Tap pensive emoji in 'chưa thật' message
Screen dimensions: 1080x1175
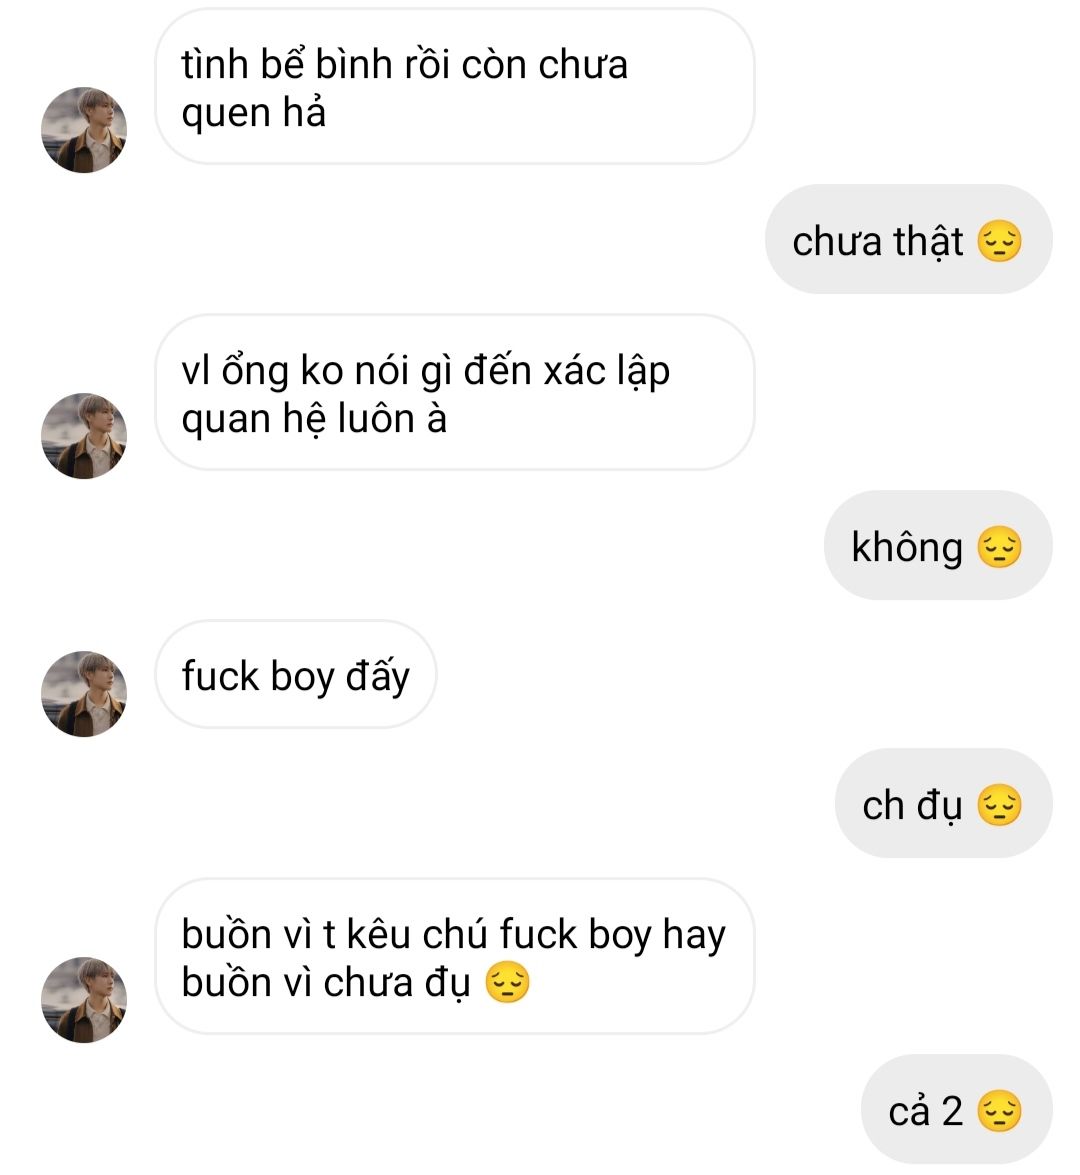point(1000,241)
